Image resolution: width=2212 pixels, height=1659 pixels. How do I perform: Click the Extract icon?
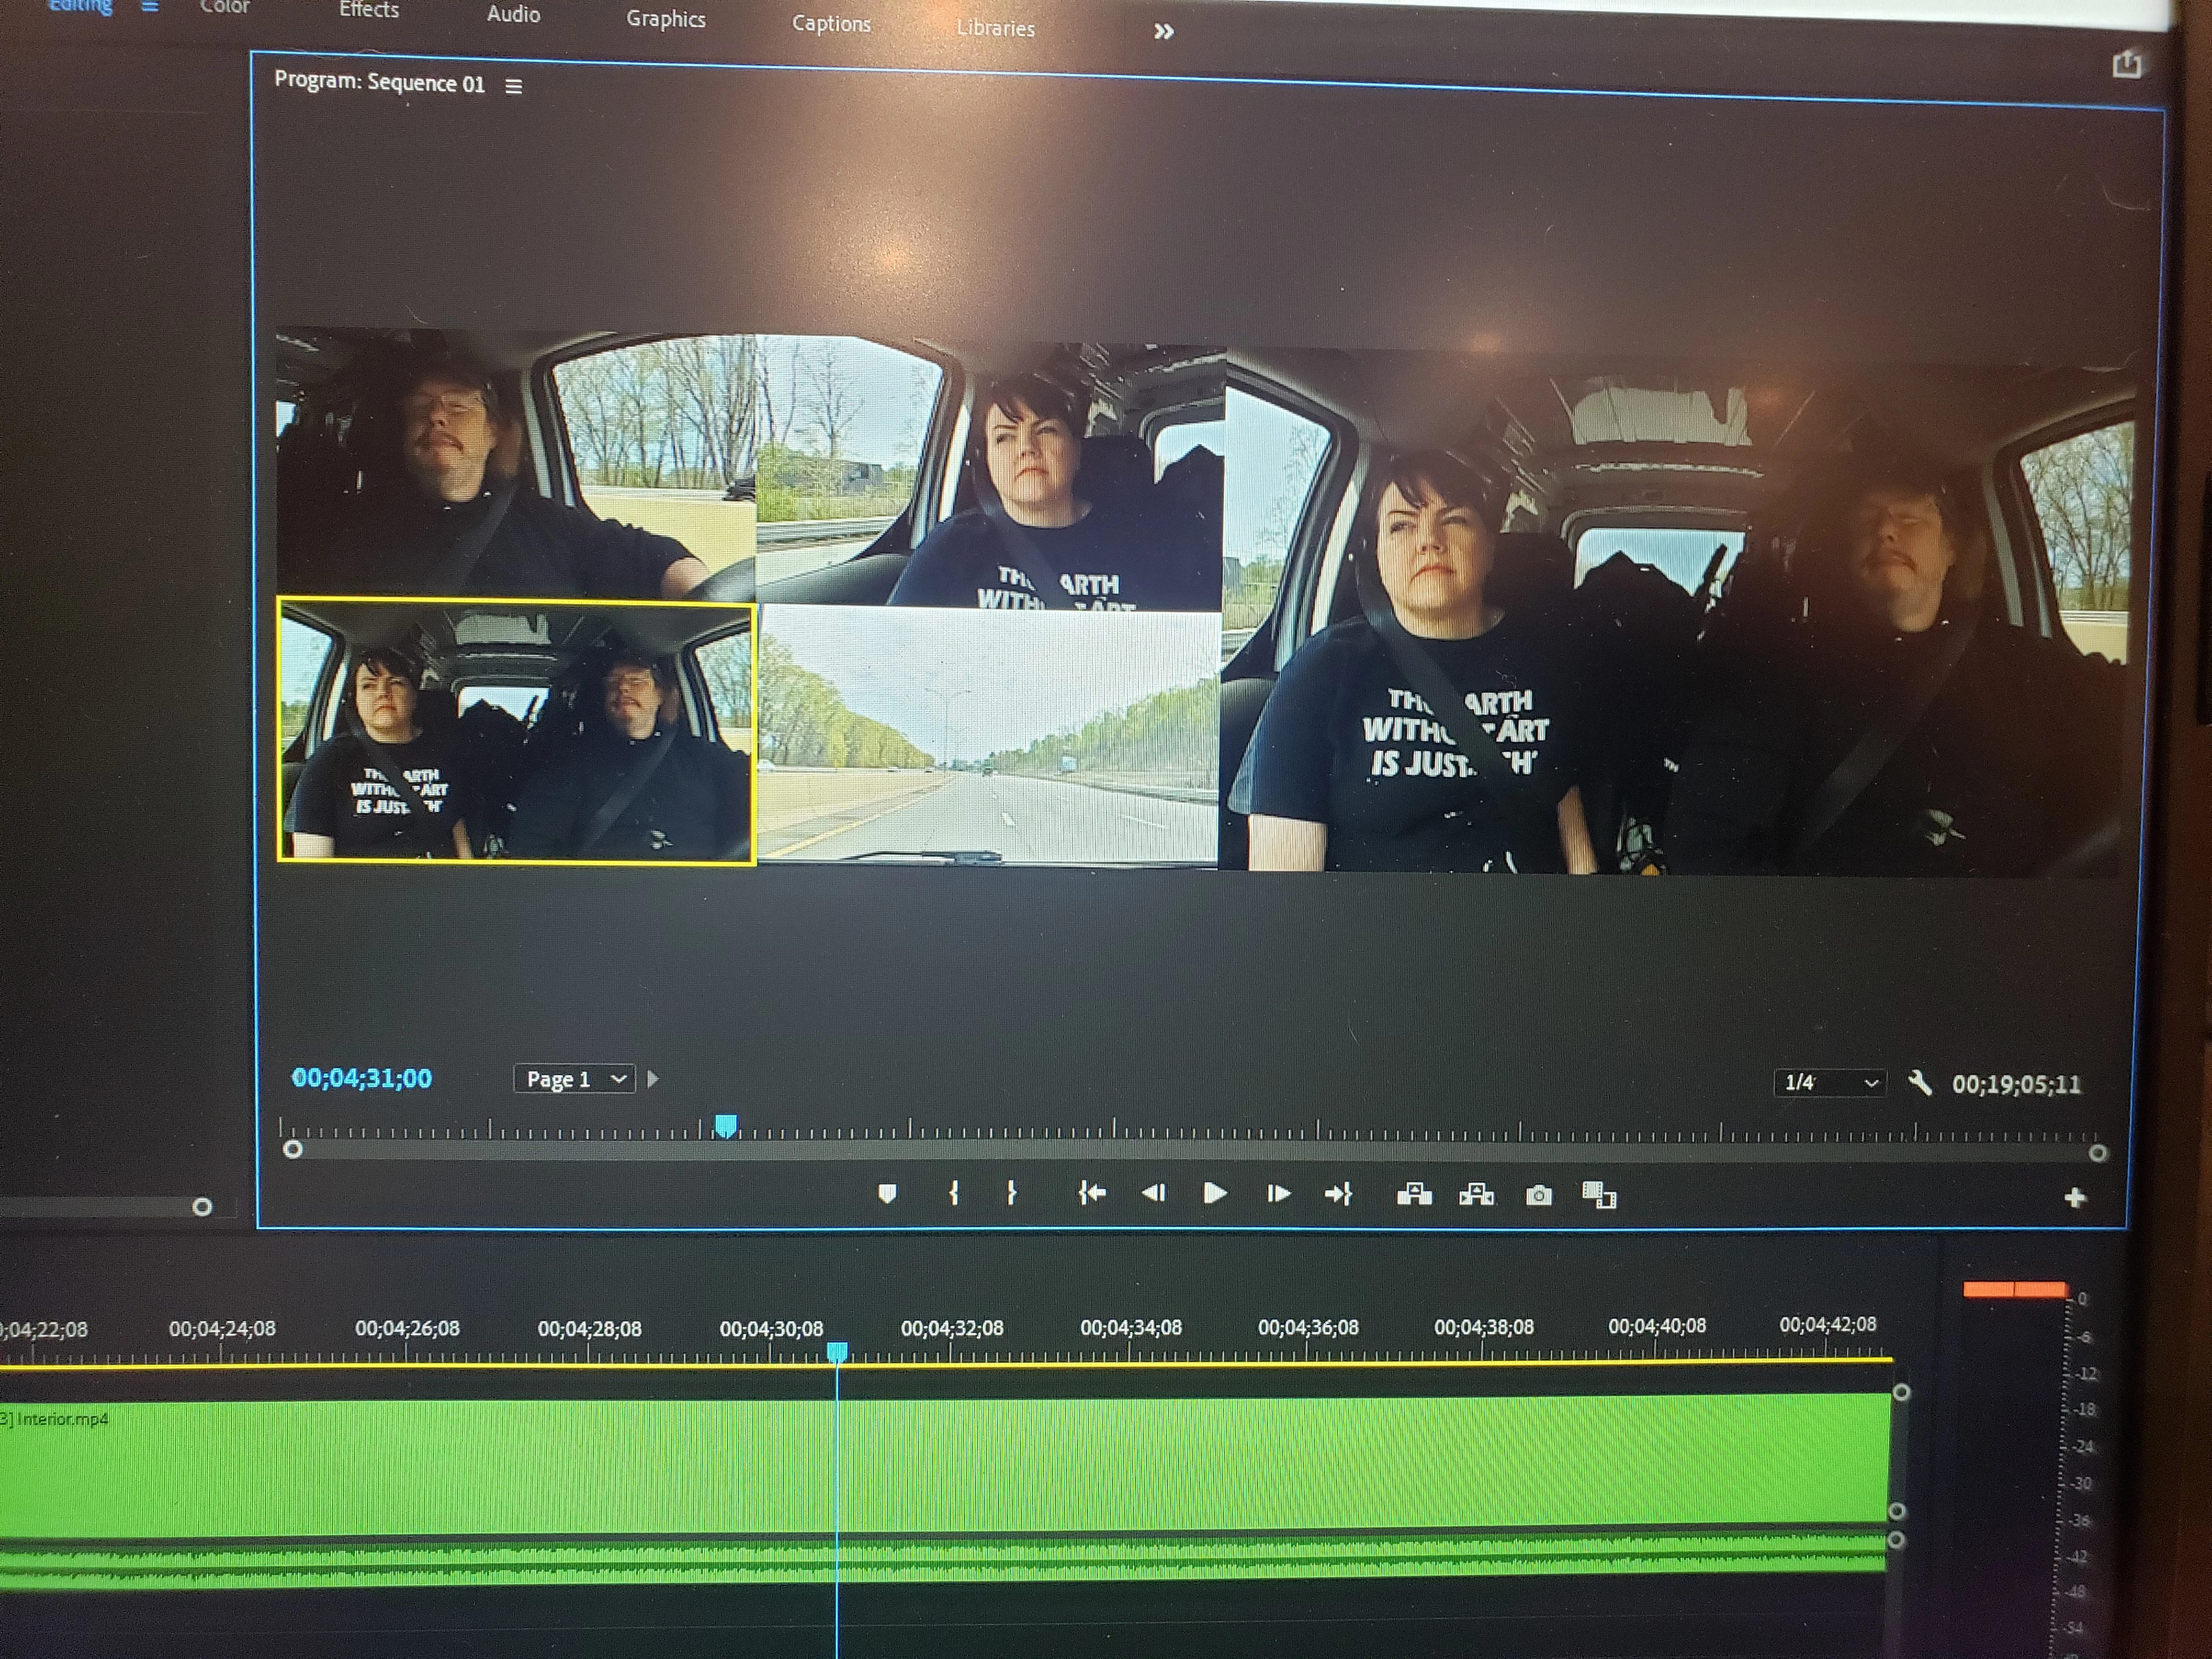(x=1476, y=1194)
